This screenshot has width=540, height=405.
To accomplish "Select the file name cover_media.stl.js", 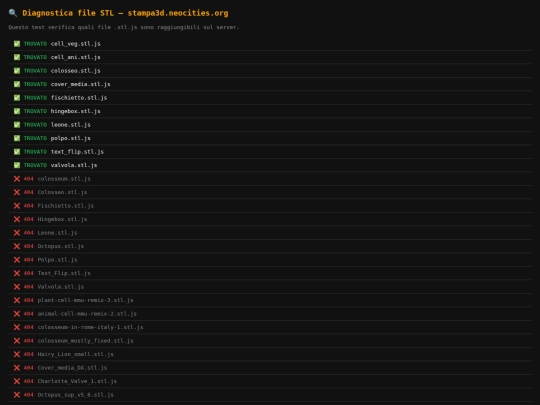I will tap(81, 84).
